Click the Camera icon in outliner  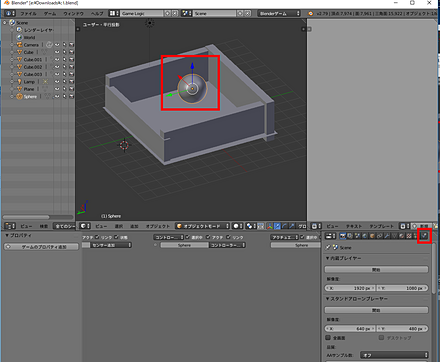[19, 45]
